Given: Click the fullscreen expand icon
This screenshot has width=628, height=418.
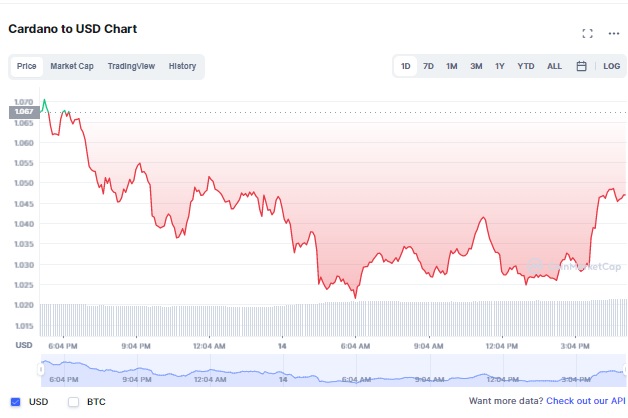Looking at the screenshot, I should tap(588, 33).
